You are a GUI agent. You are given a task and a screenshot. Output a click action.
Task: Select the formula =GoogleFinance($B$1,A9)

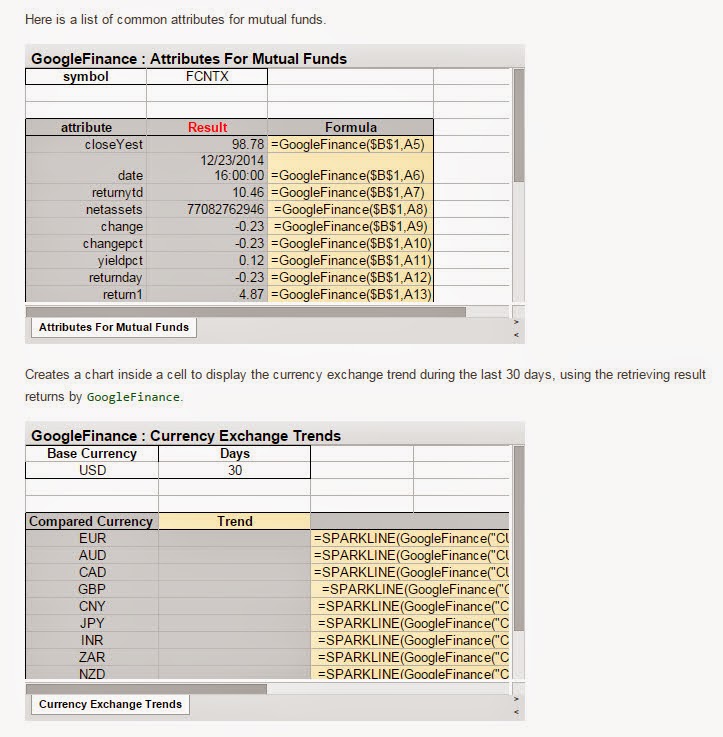(x=351, y=226)
